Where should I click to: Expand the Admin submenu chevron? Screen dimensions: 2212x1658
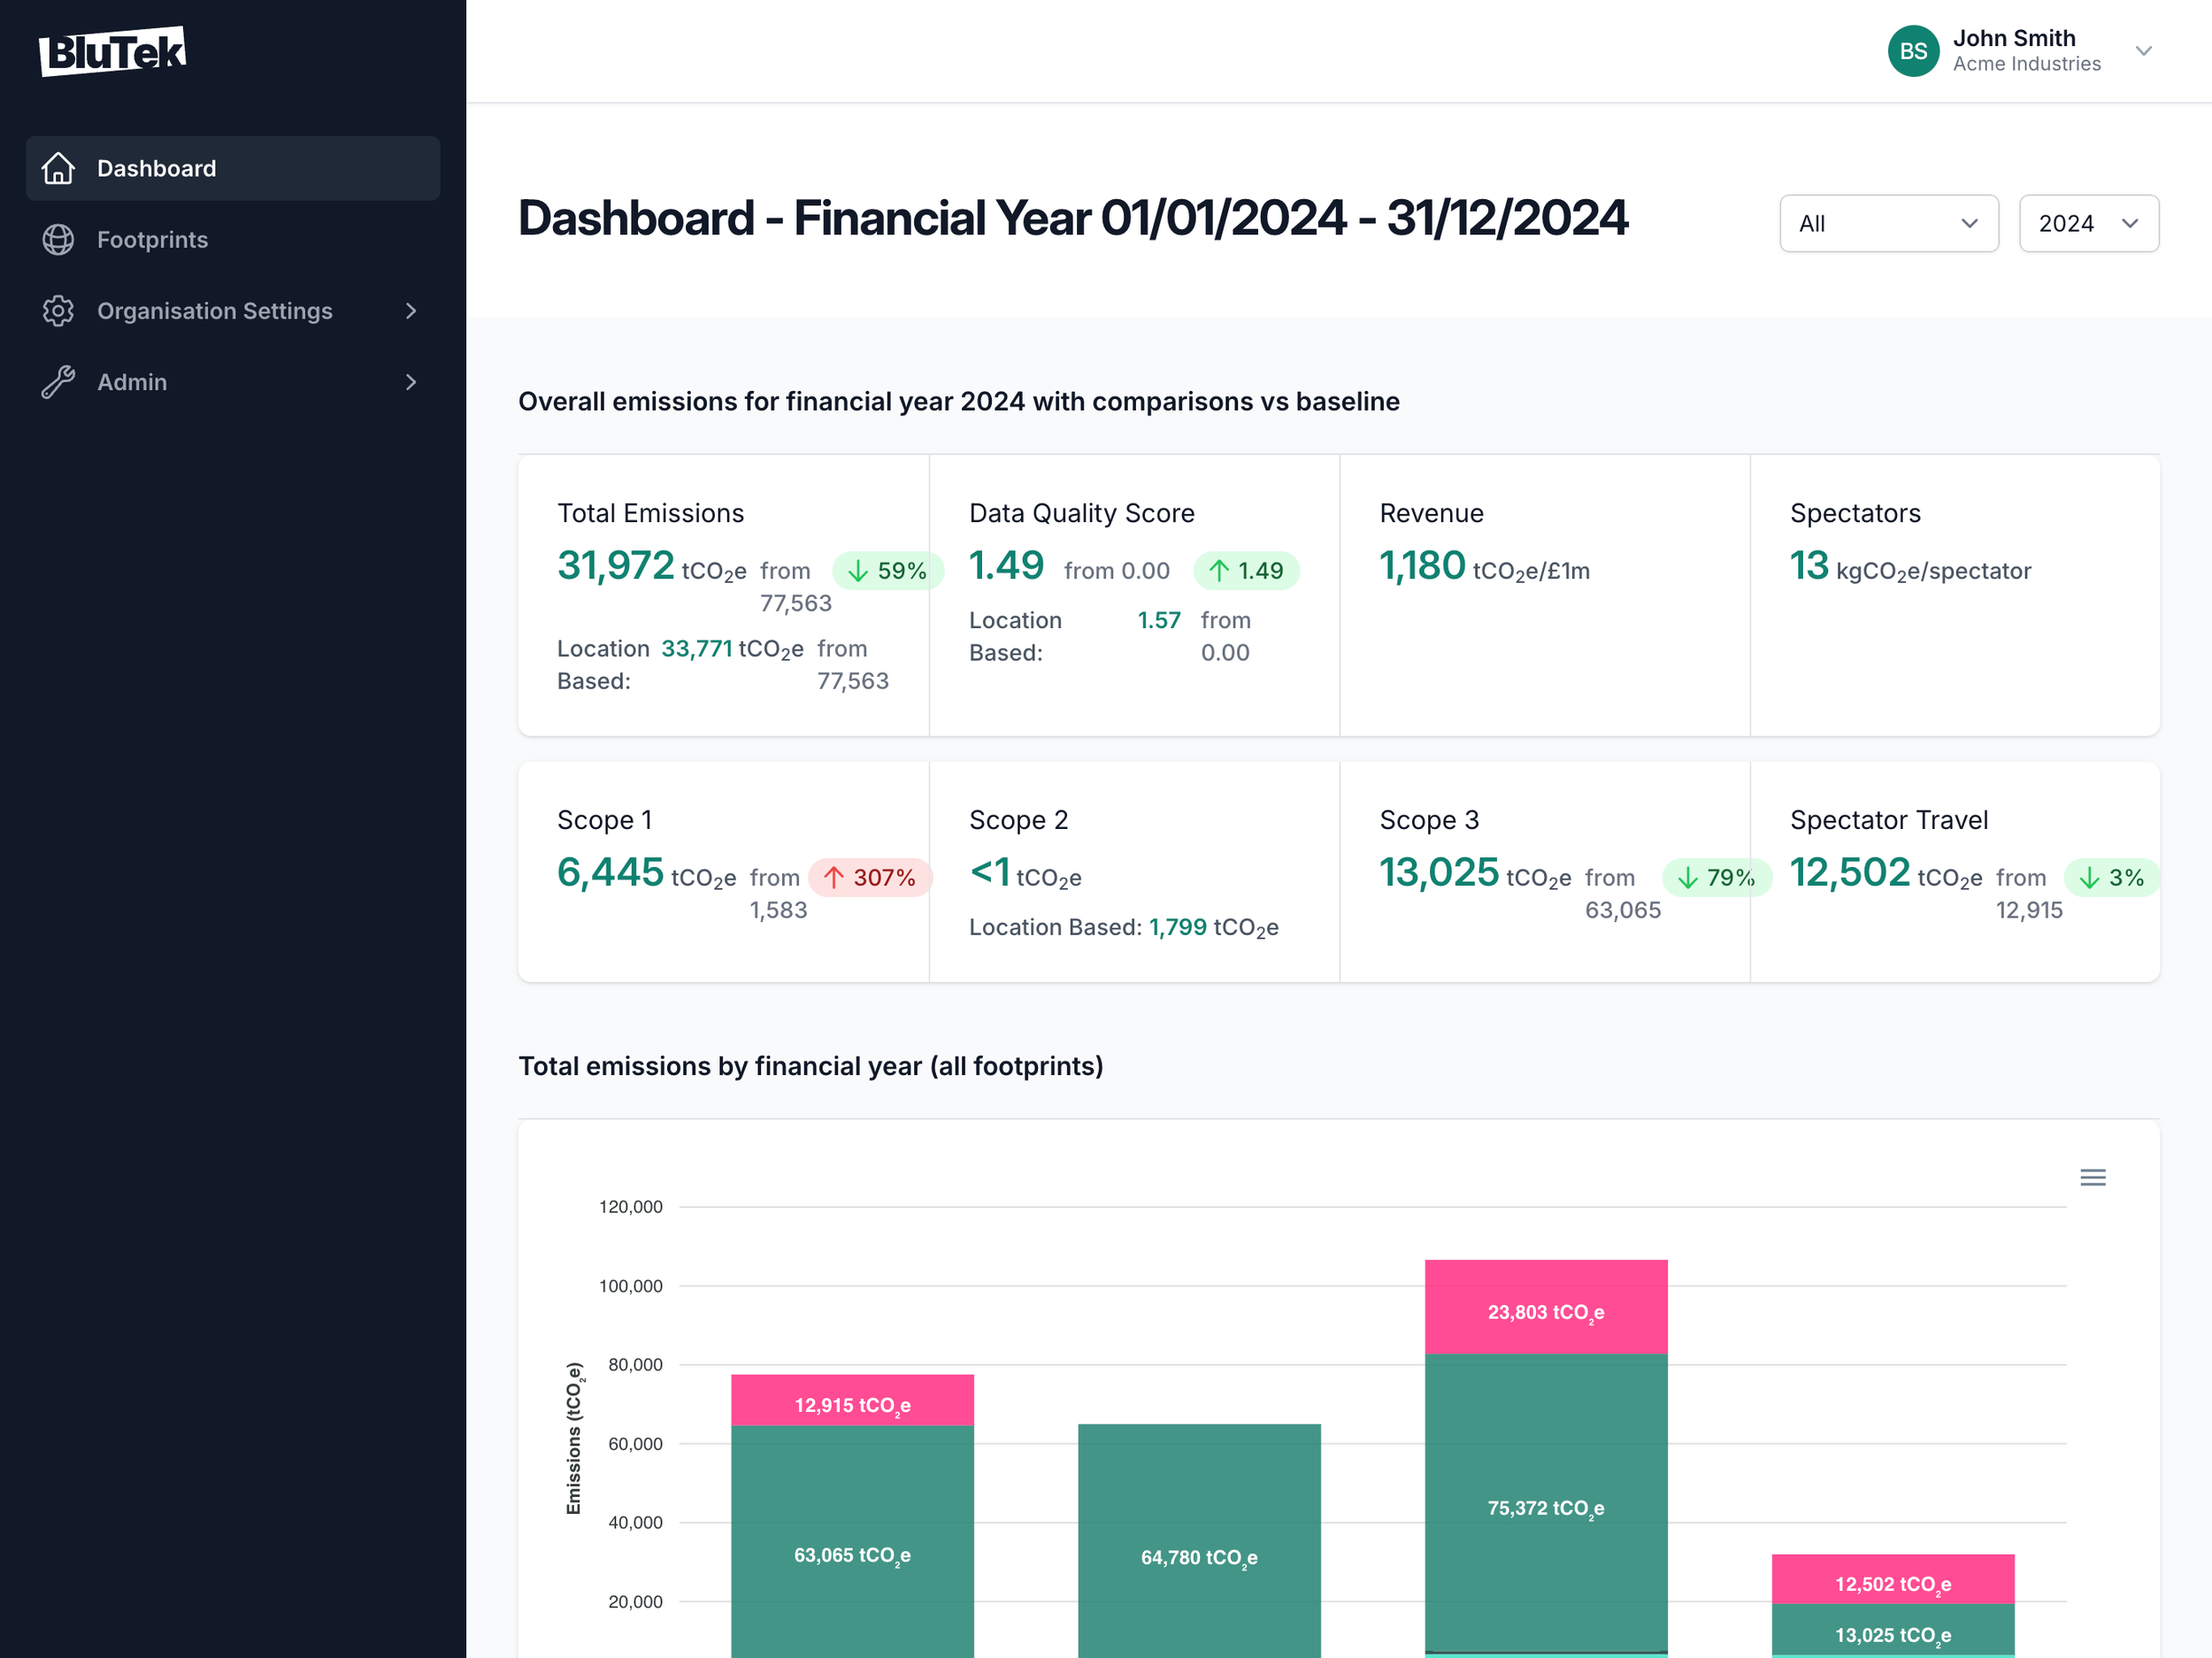[410, 382]
